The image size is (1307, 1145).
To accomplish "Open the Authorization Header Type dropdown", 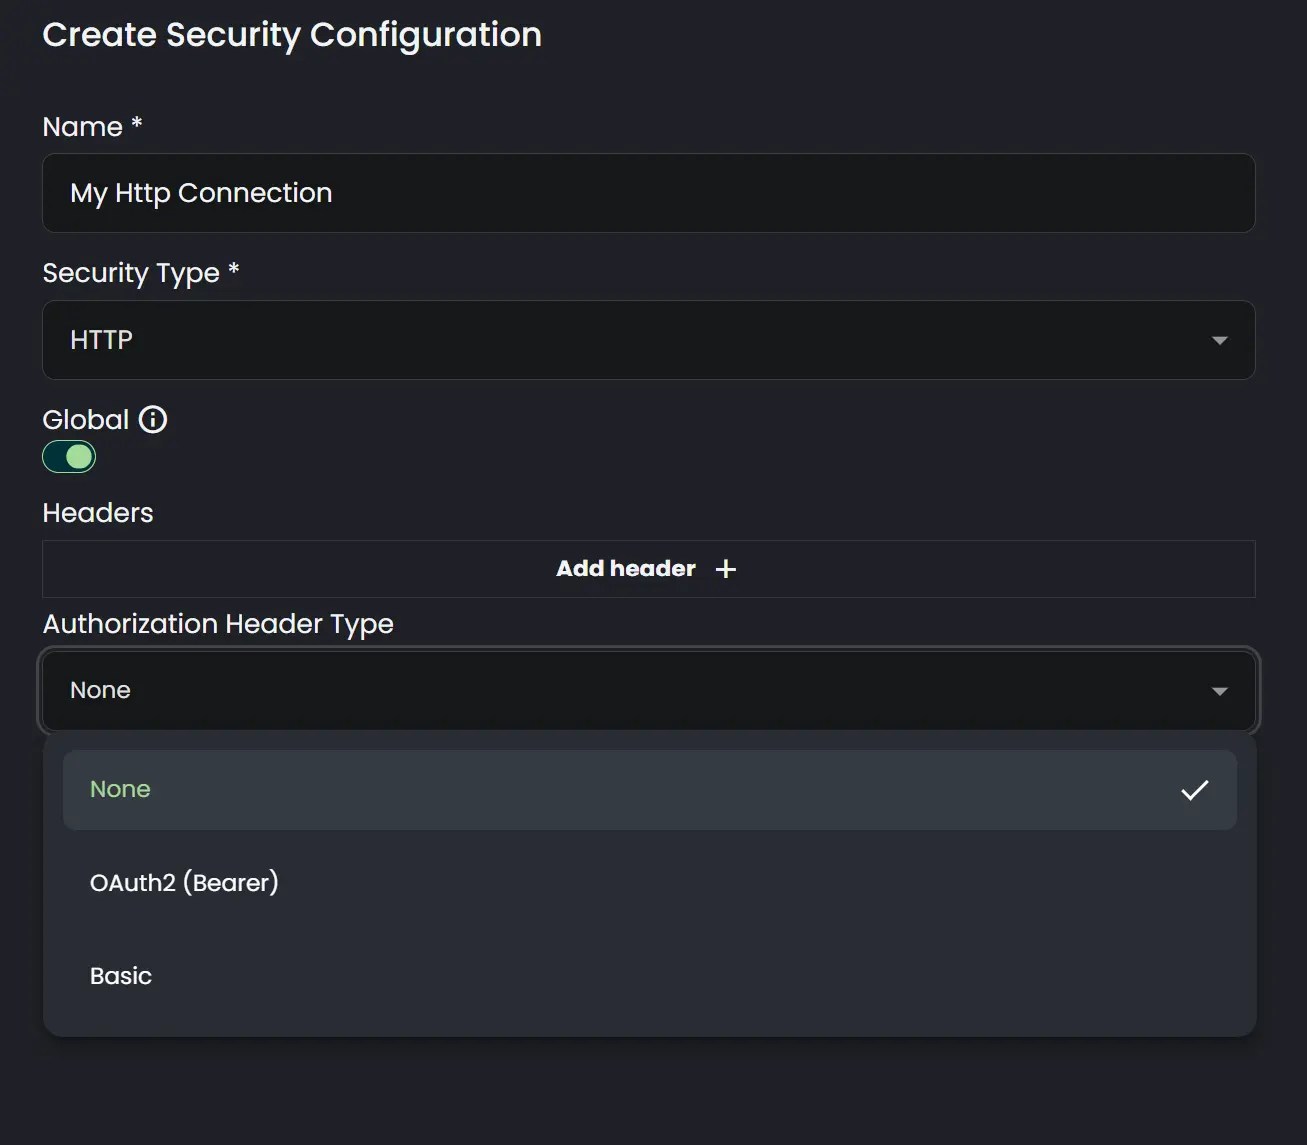I will point(649,690).
